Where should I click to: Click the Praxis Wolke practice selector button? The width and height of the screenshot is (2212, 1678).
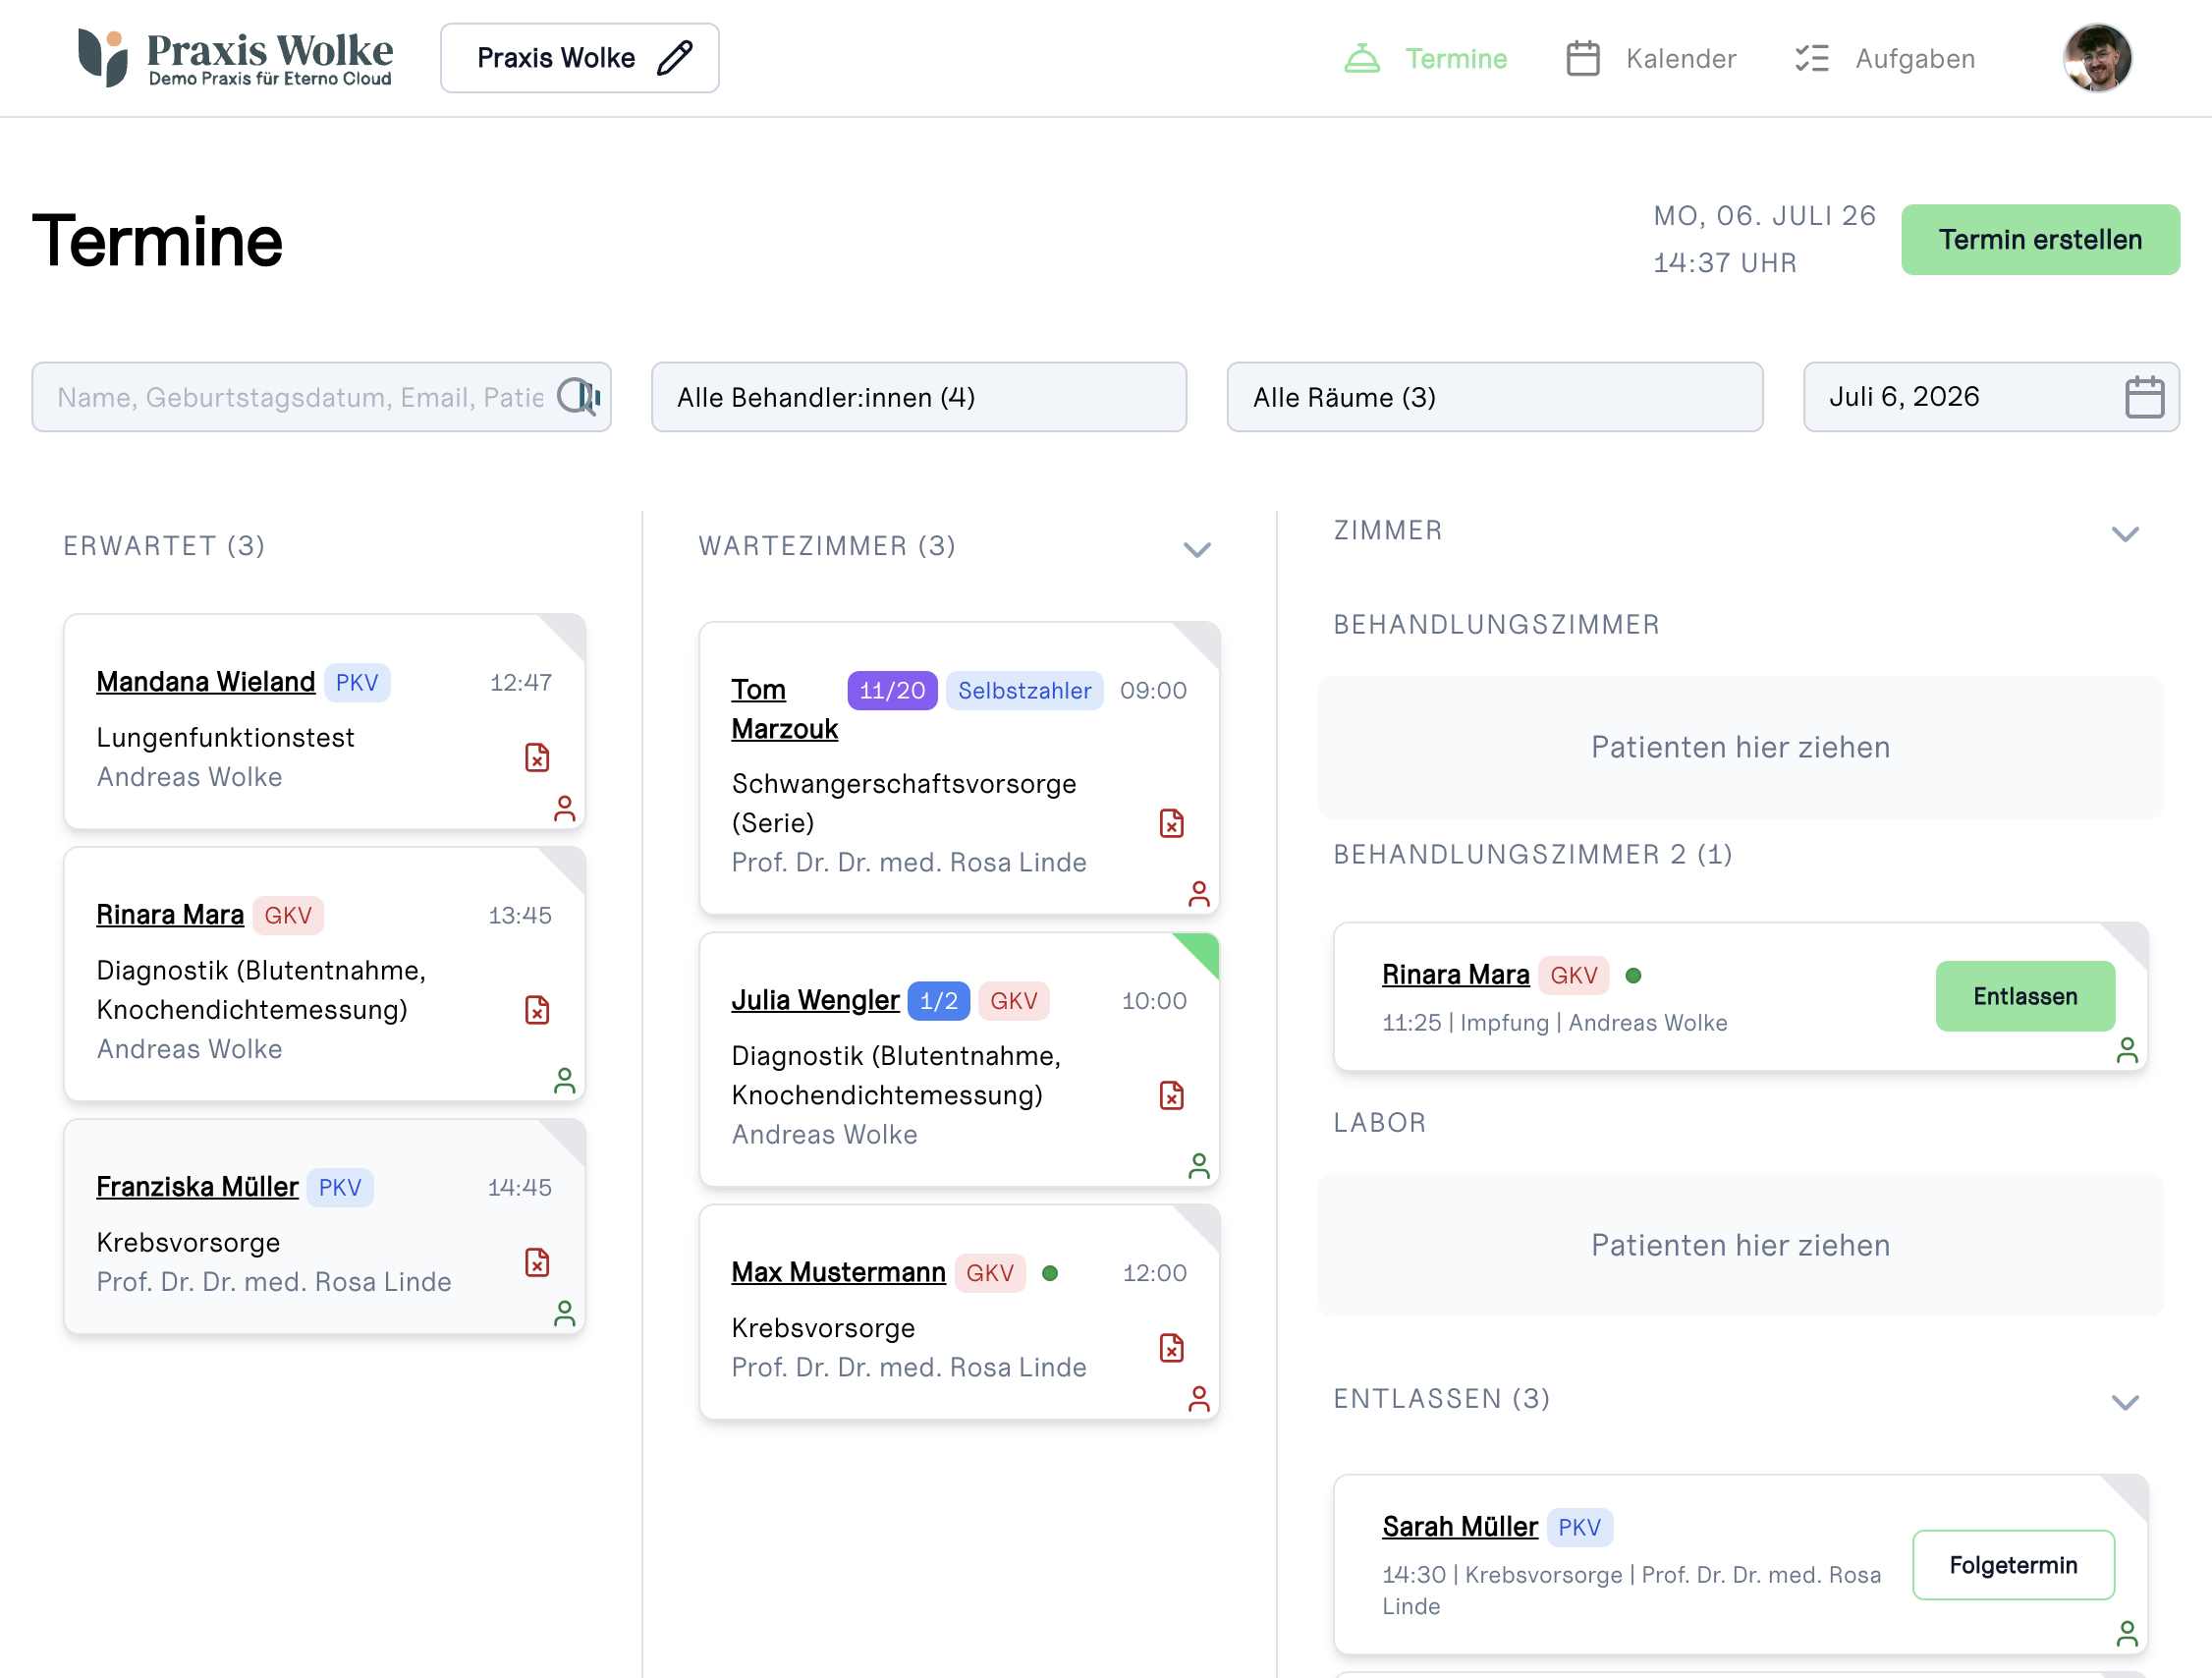click(x=580, y=58)
